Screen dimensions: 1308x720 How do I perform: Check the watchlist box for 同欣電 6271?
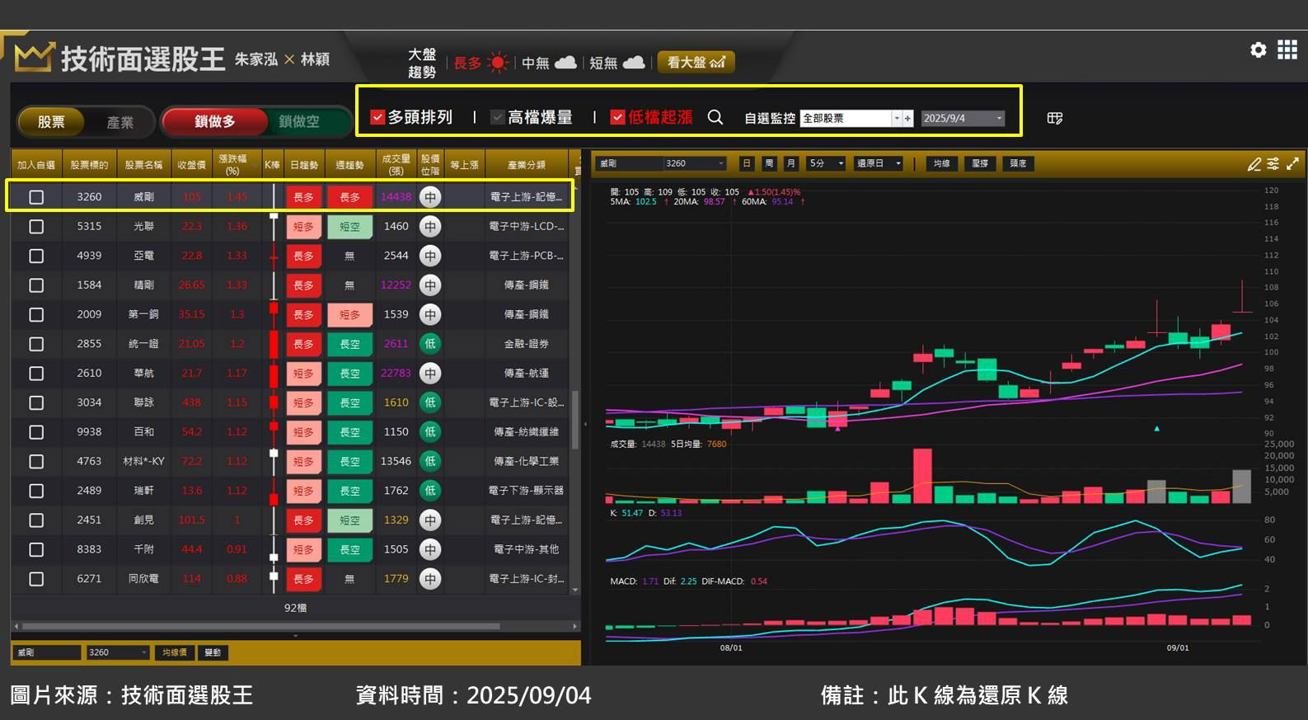[x=36, y=579]
